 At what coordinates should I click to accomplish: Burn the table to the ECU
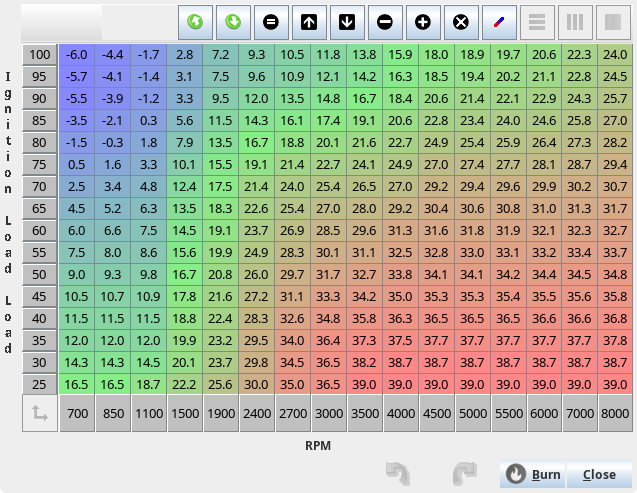532,474
